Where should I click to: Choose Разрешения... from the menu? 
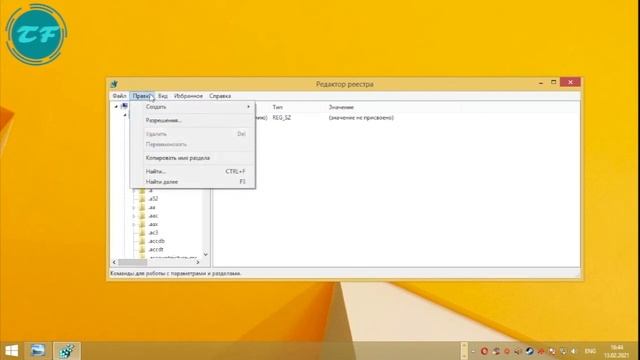[193, 120]
